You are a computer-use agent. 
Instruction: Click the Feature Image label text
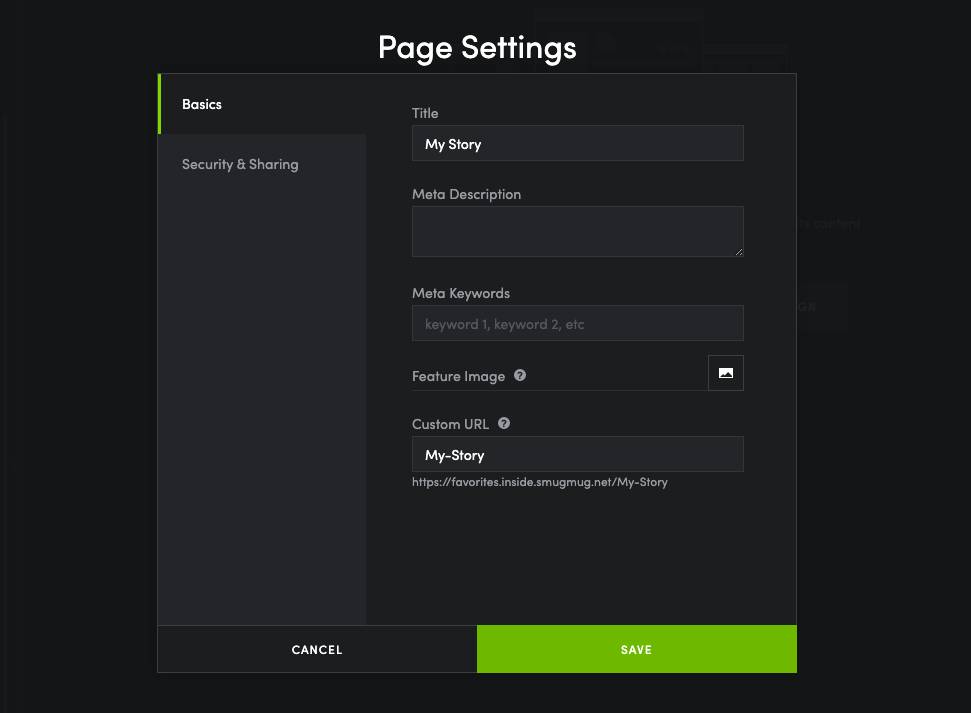pyautogui.click(x=458, y=376)
